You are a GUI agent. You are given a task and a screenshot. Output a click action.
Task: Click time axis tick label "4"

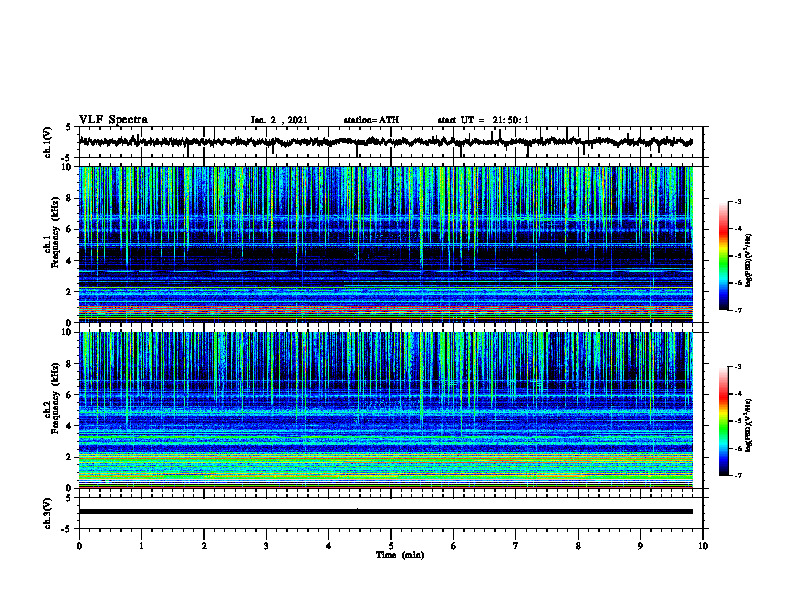point(329,546)
